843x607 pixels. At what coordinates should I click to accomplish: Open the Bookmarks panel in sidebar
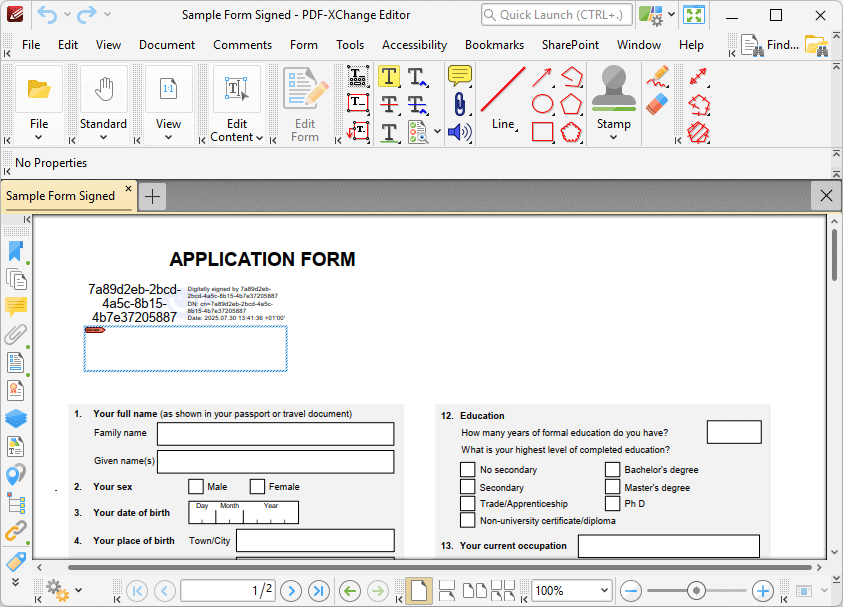coord(16,253)
